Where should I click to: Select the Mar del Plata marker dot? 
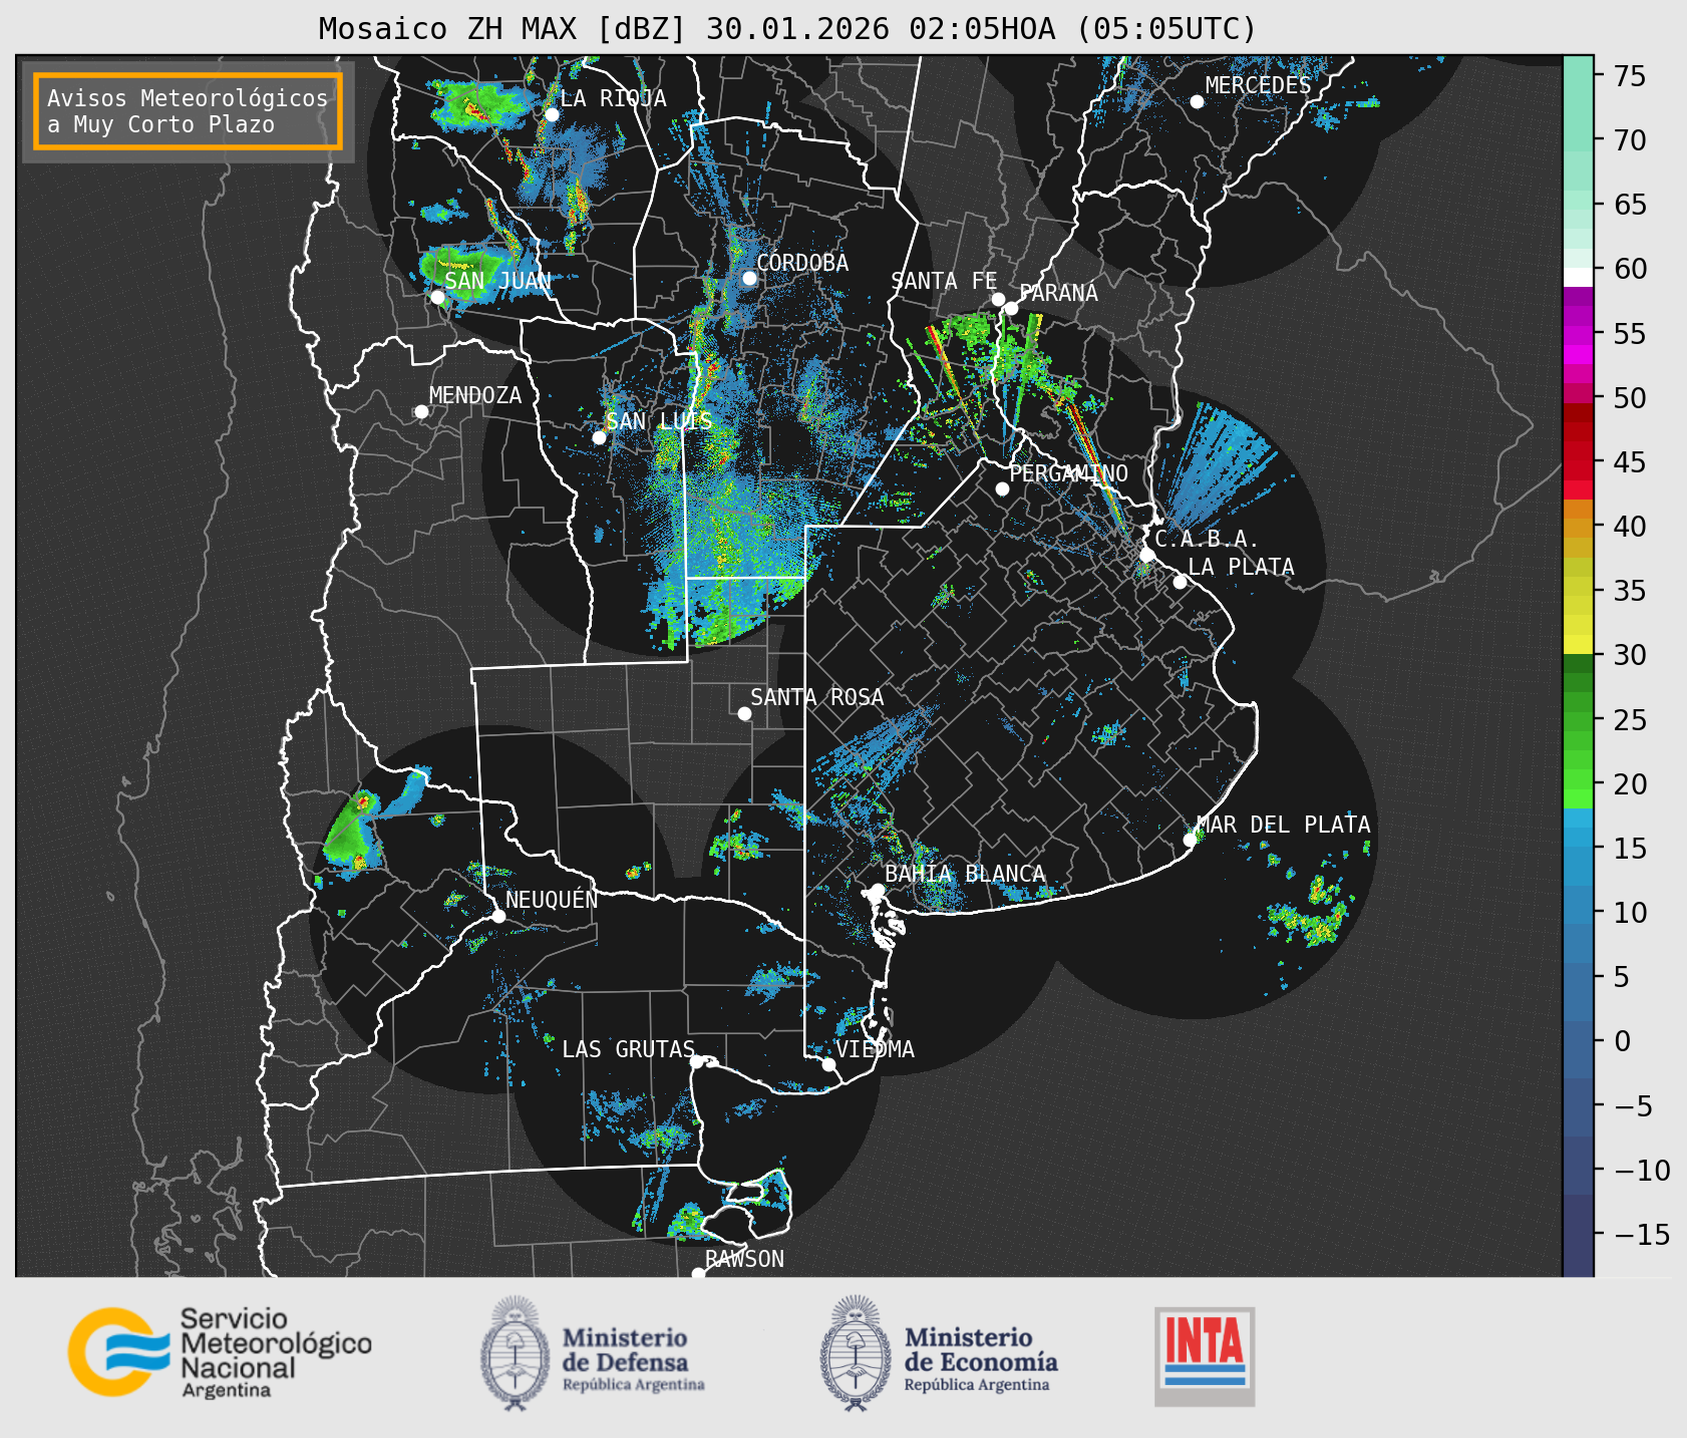click(1190, 840)
